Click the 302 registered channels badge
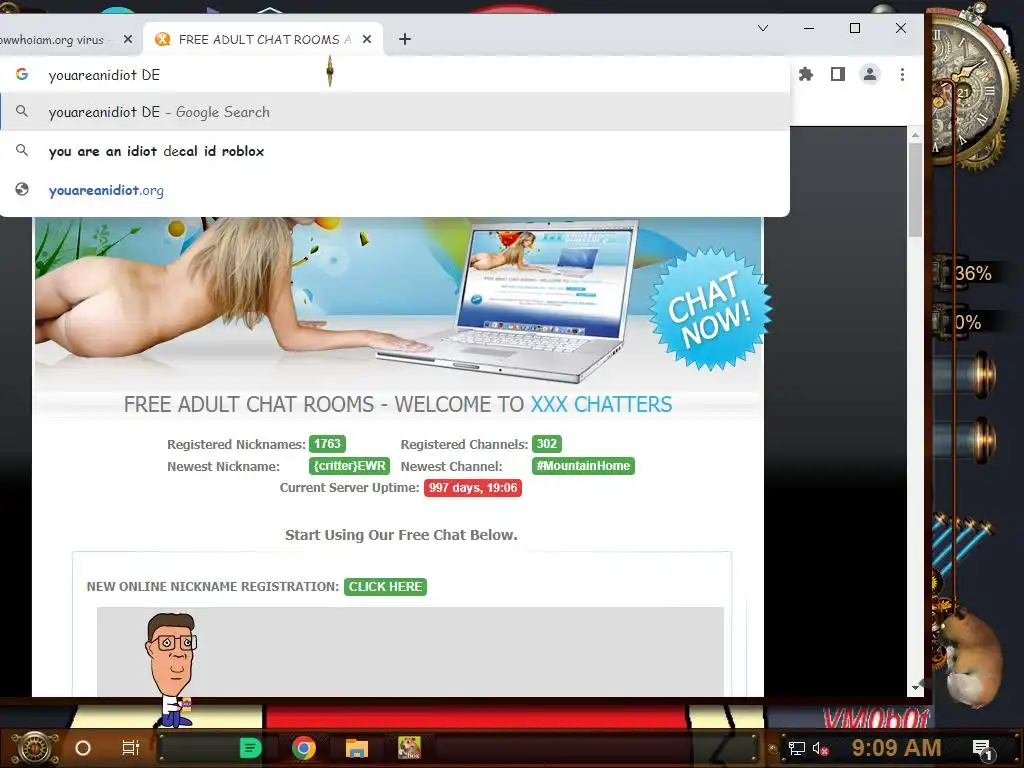 tap(547, 444)
